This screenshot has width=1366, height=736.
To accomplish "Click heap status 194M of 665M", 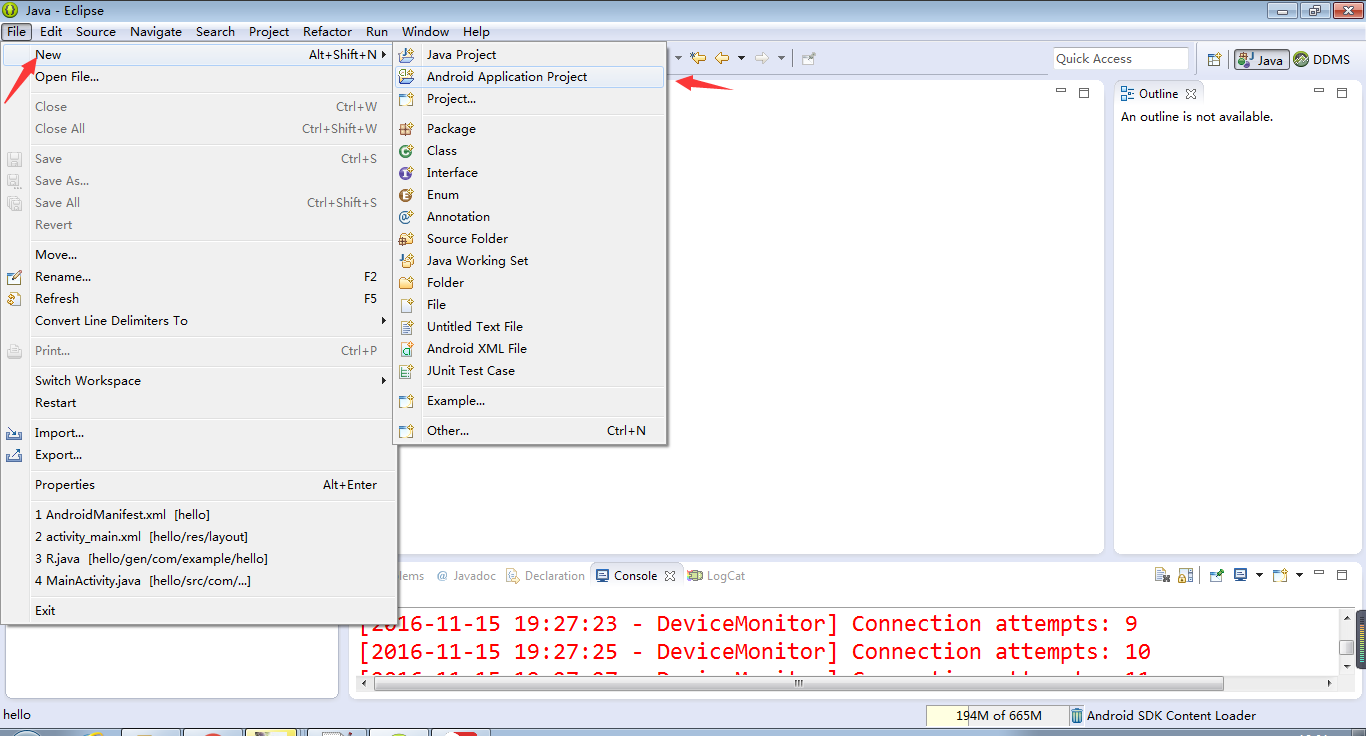I will coord(997,715).
